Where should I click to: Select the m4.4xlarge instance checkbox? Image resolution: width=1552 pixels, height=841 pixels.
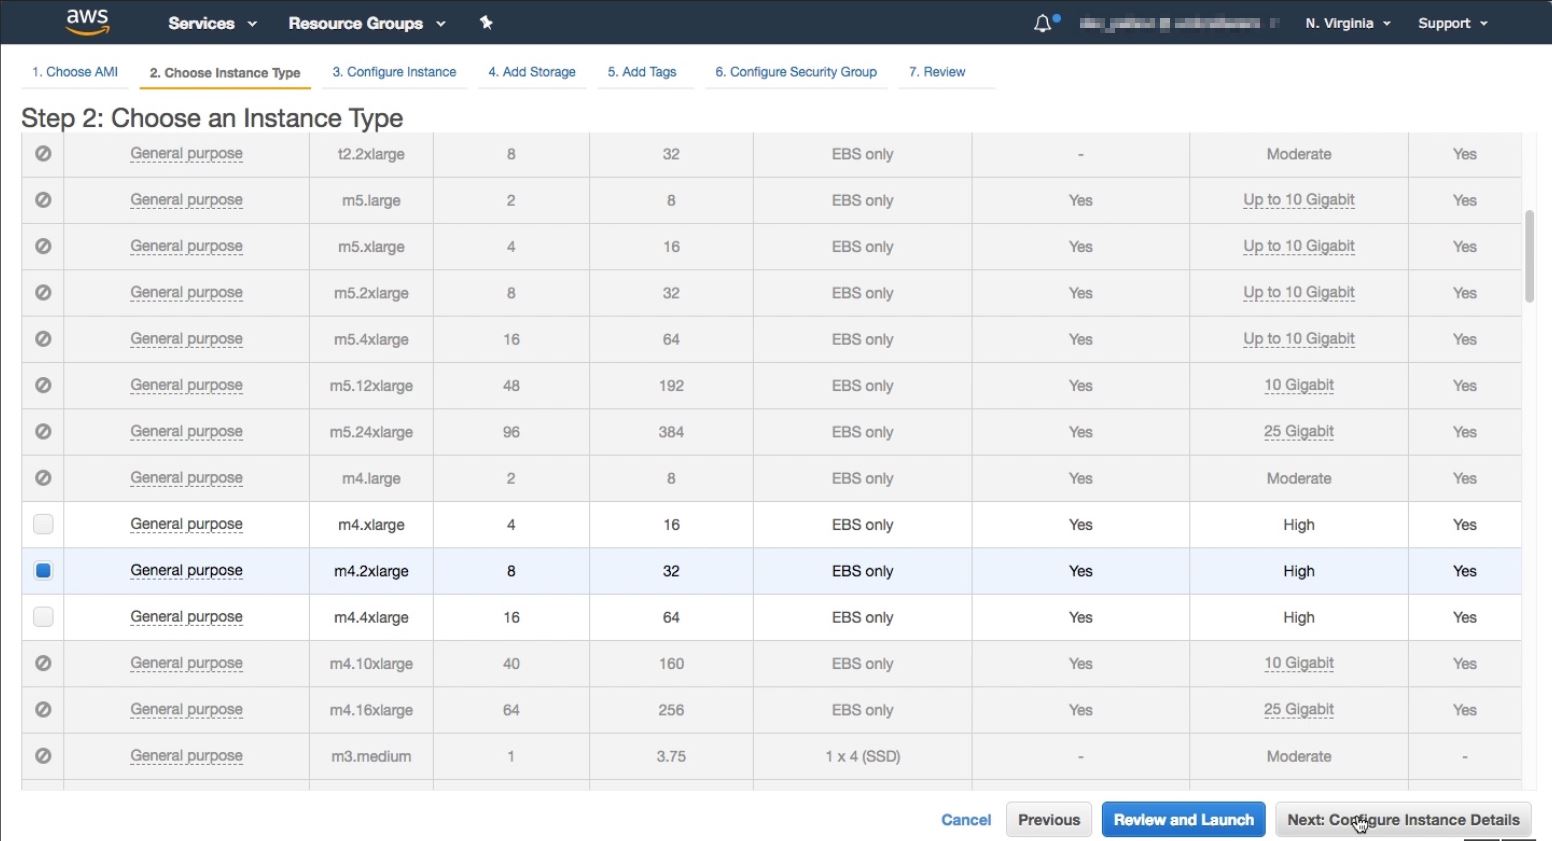click(43, 617)
